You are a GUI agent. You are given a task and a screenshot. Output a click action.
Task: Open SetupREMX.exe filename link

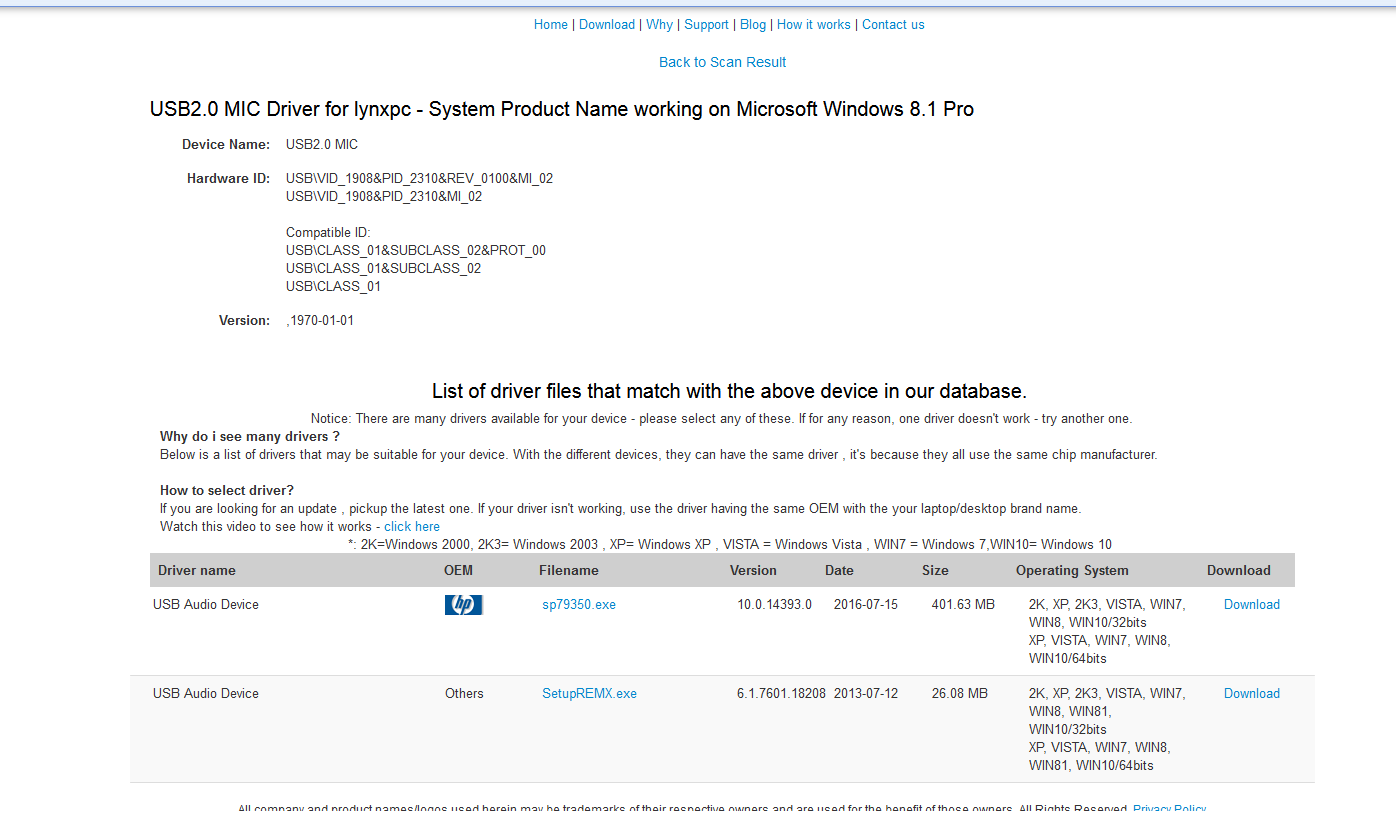tap(589, 694)
